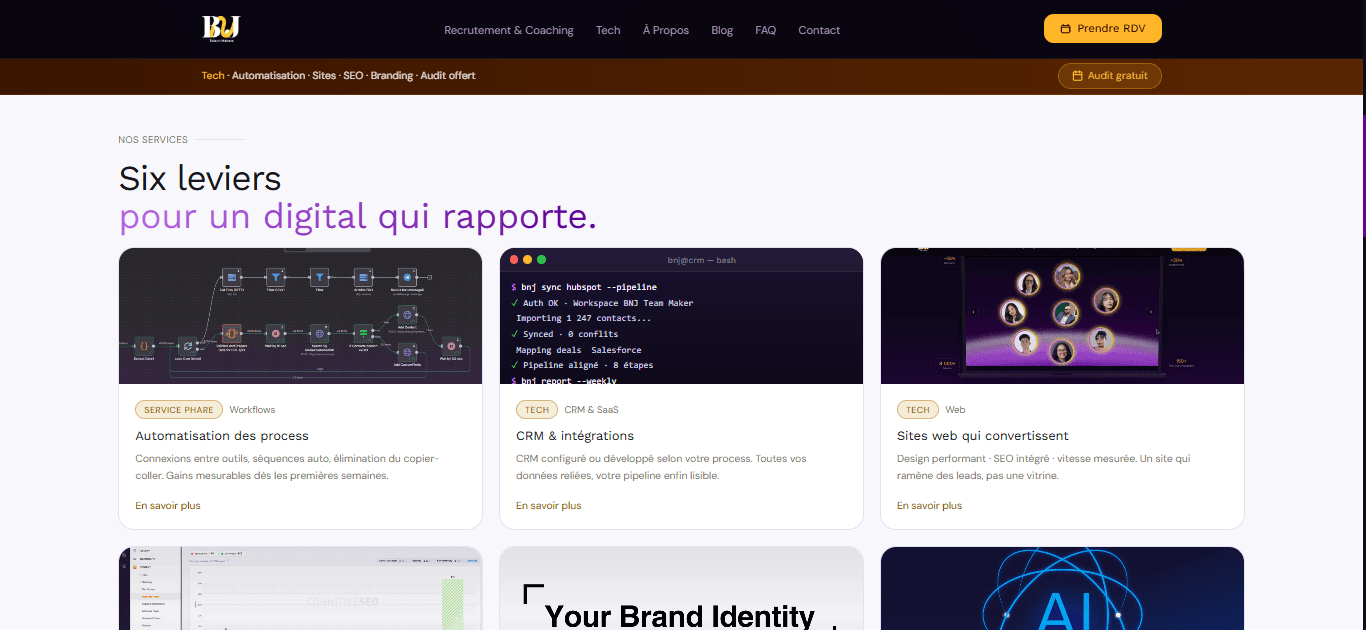The image size is (1366, 630).
Task: Open the Automatisation des process title
Action: [x=222, y=436]
